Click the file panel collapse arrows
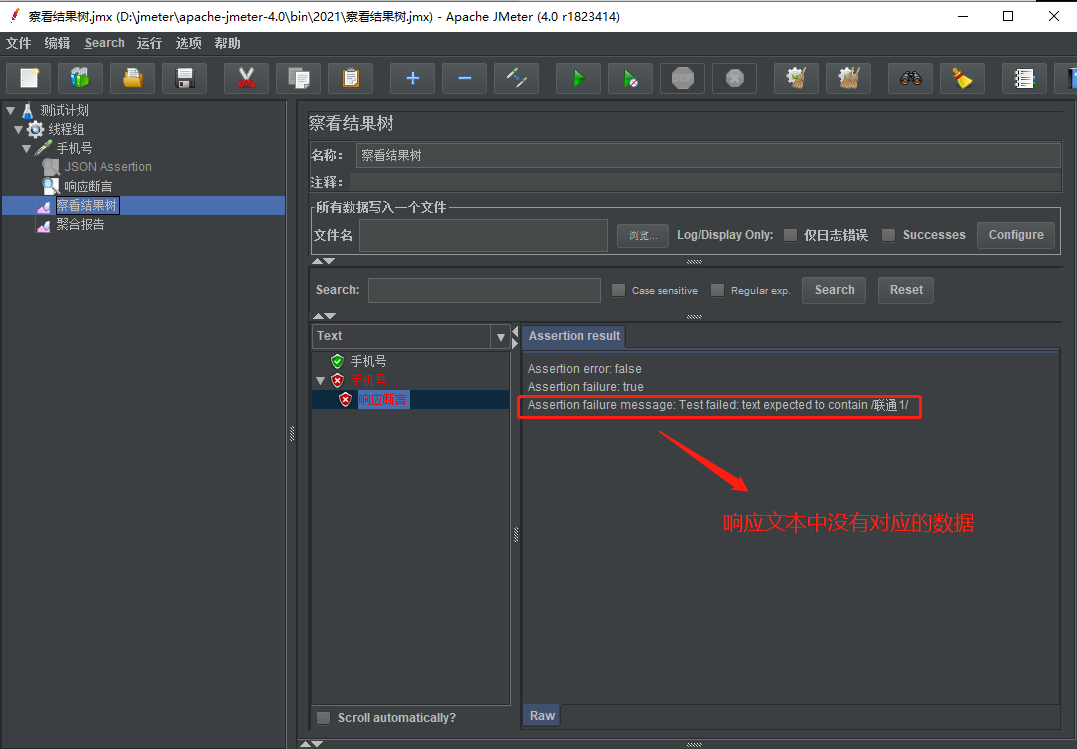The image size is (1077, 749). click(x=324, y=261)
